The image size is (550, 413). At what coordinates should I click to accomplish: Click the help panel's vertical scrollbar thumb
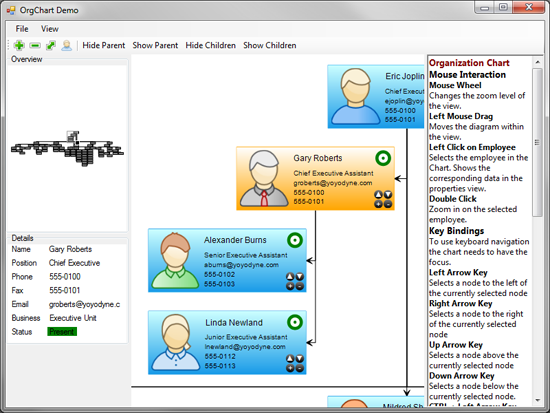[x=537, y=142]
